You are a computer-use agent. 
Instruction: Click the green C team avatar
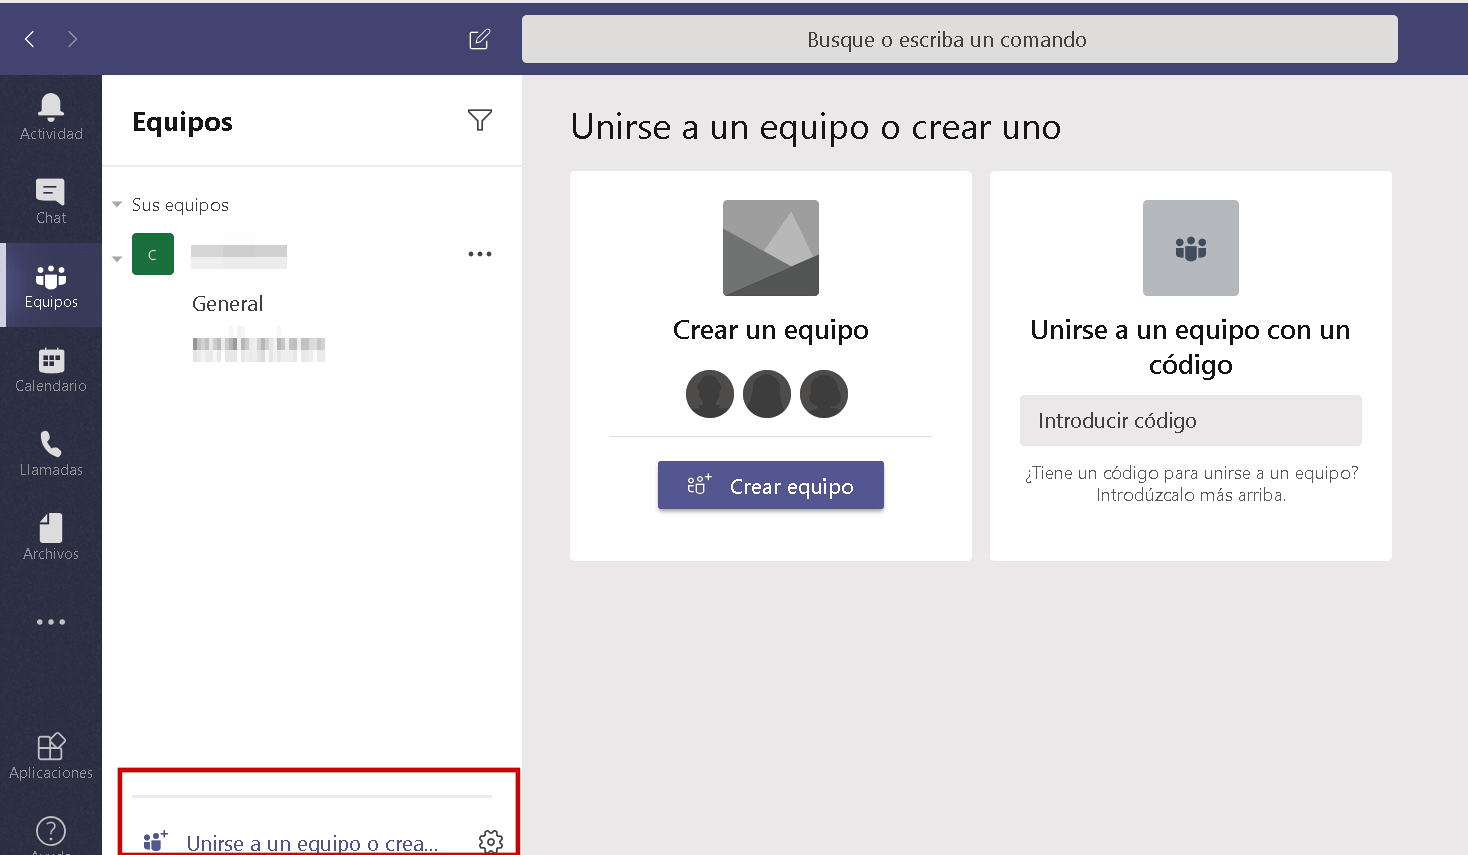(153, 254)
